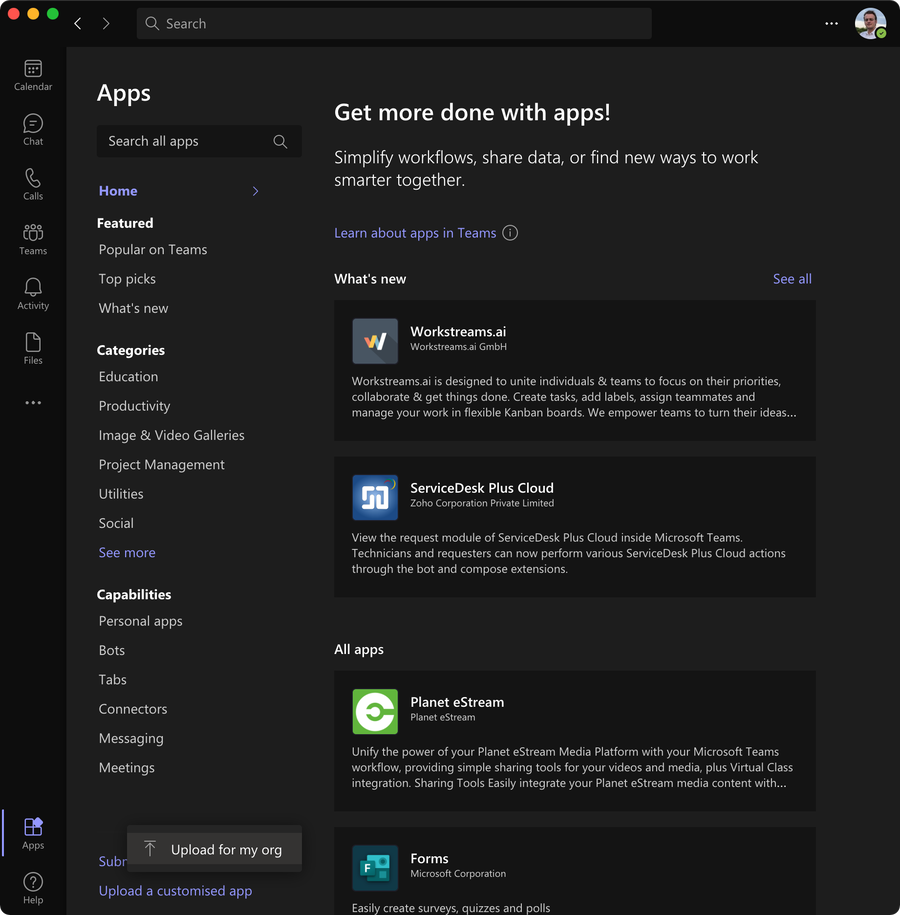Click the Planet eStream app icon
Viewport: 900px width, 915px height.
pos(375,711)
